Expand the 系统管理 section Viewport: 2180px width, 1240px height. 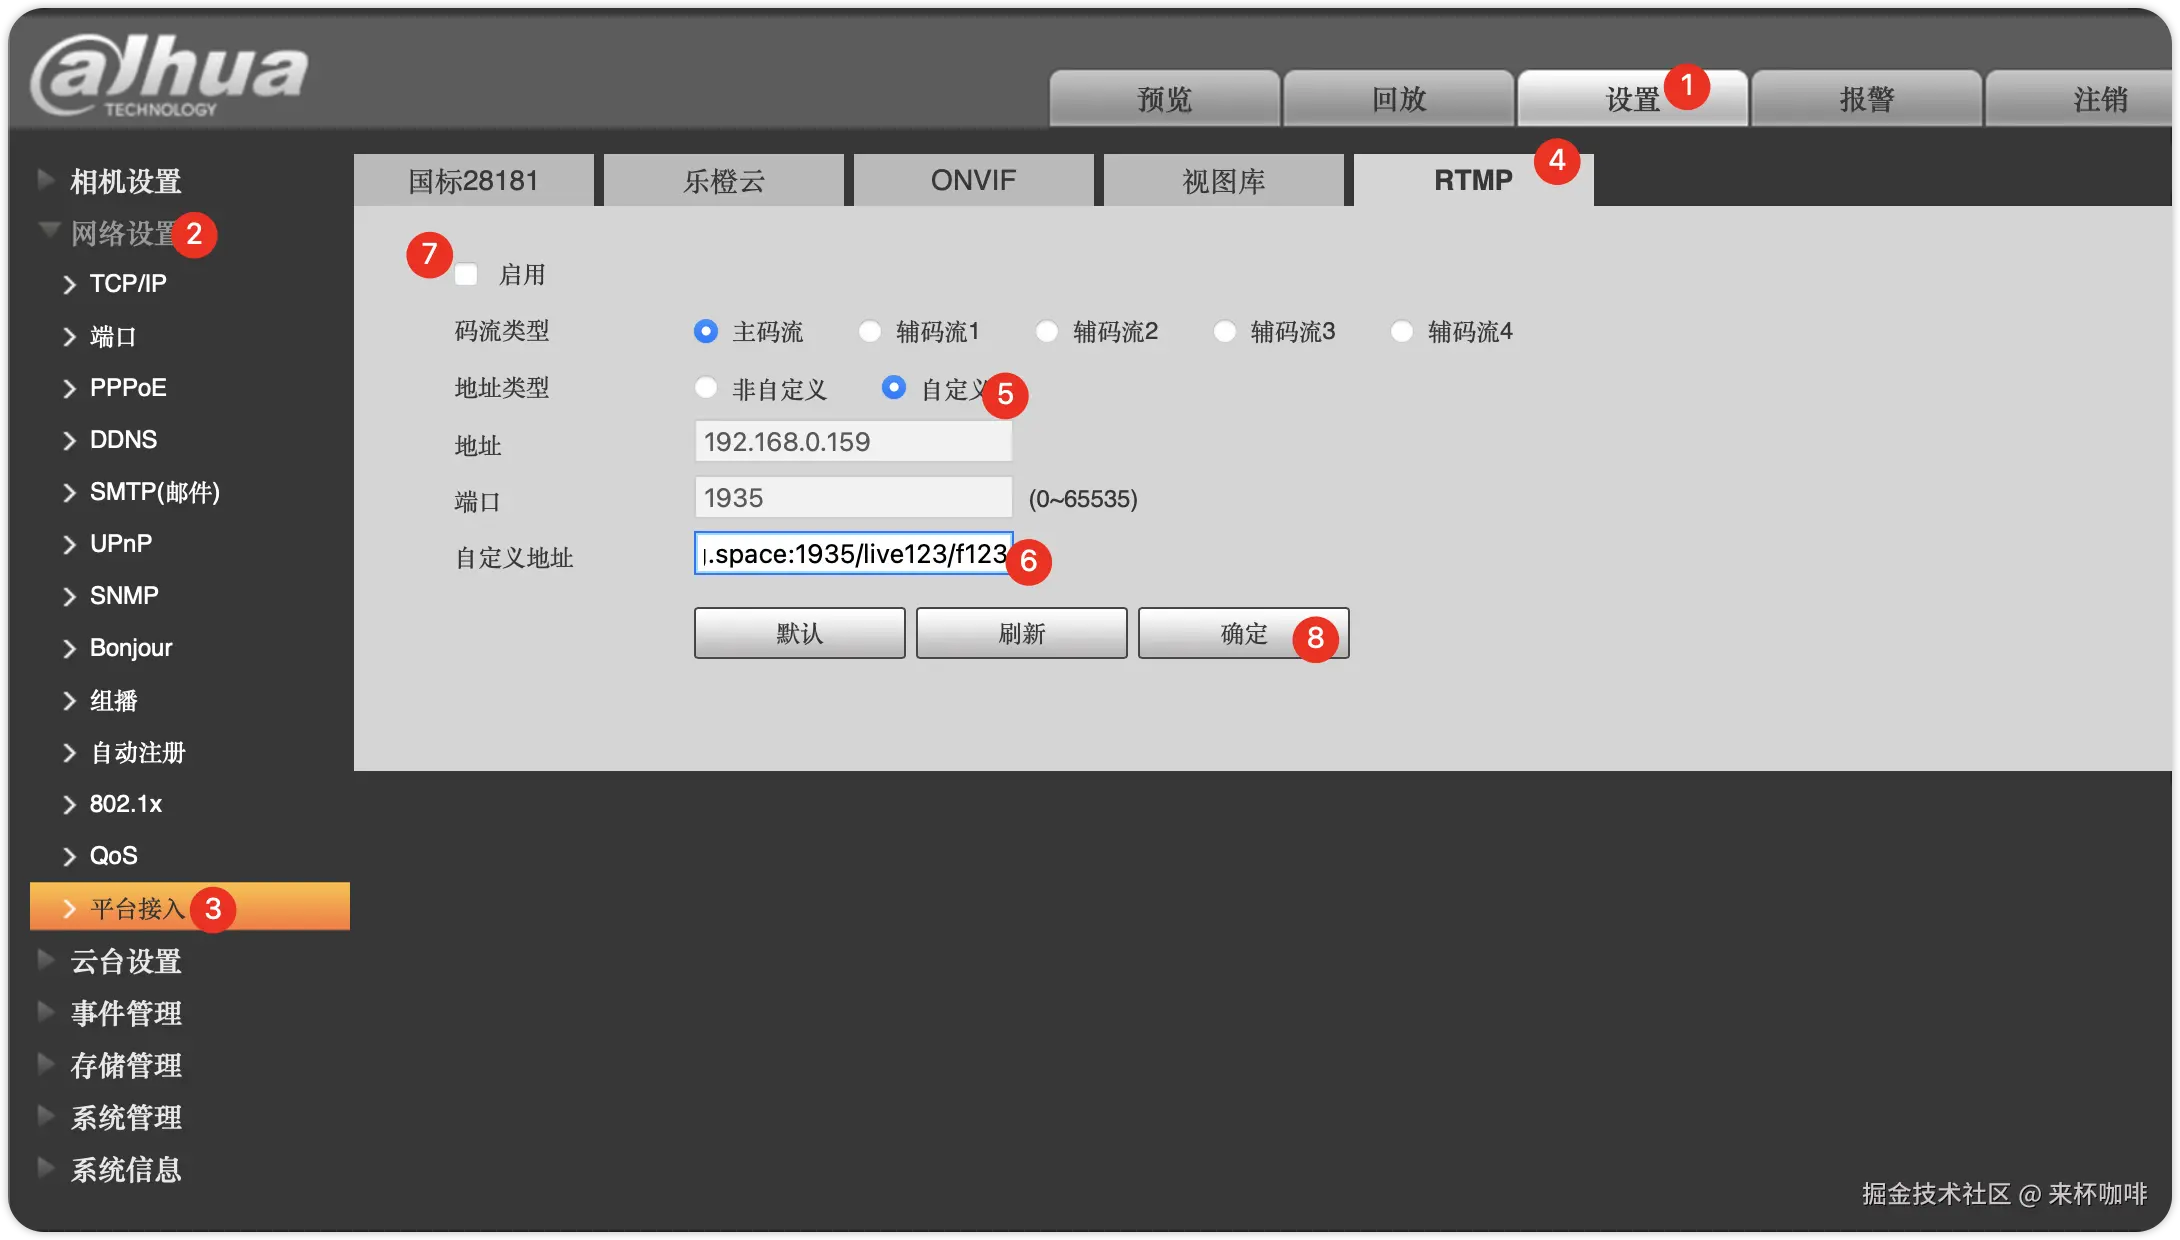pyautogui.click(x=125, y=1117)
